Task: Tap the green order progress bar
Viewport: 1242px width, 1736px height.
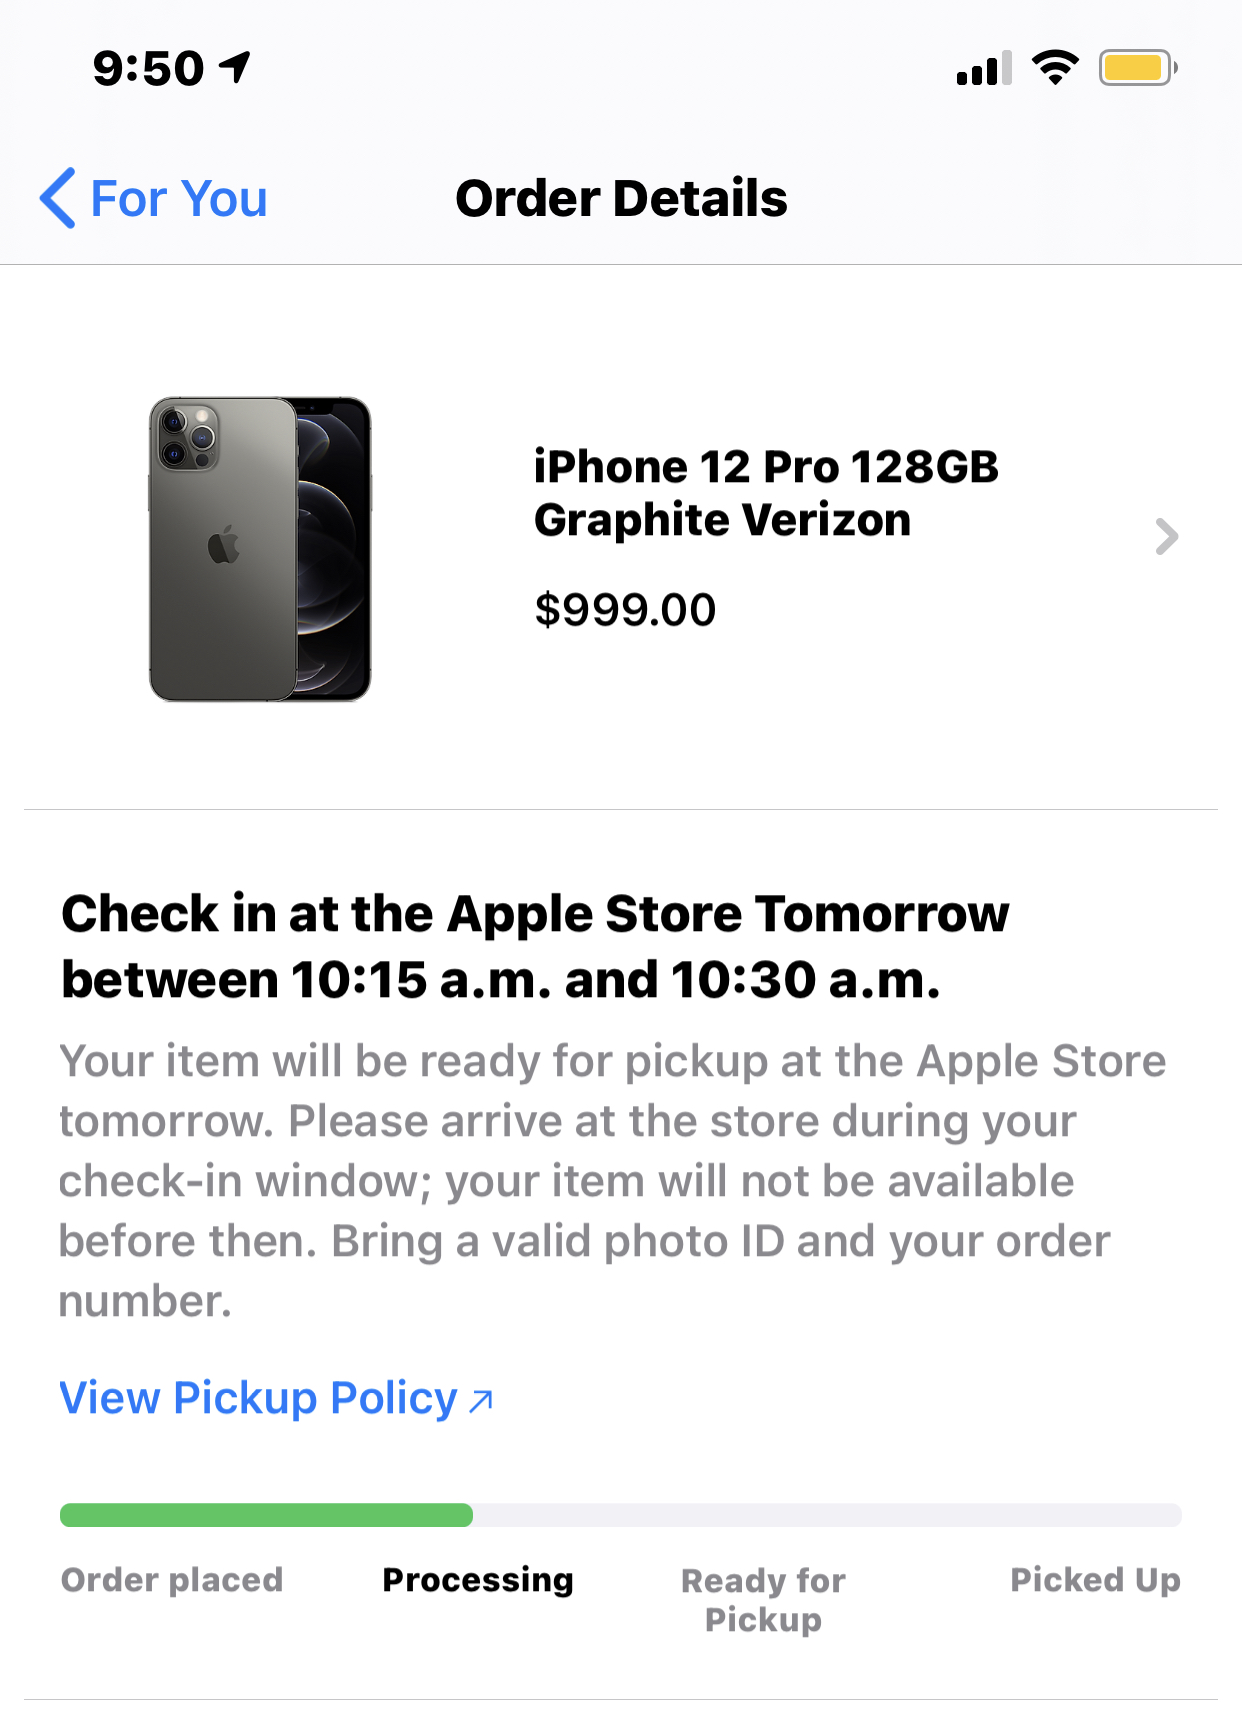Action: (266, 1515)
